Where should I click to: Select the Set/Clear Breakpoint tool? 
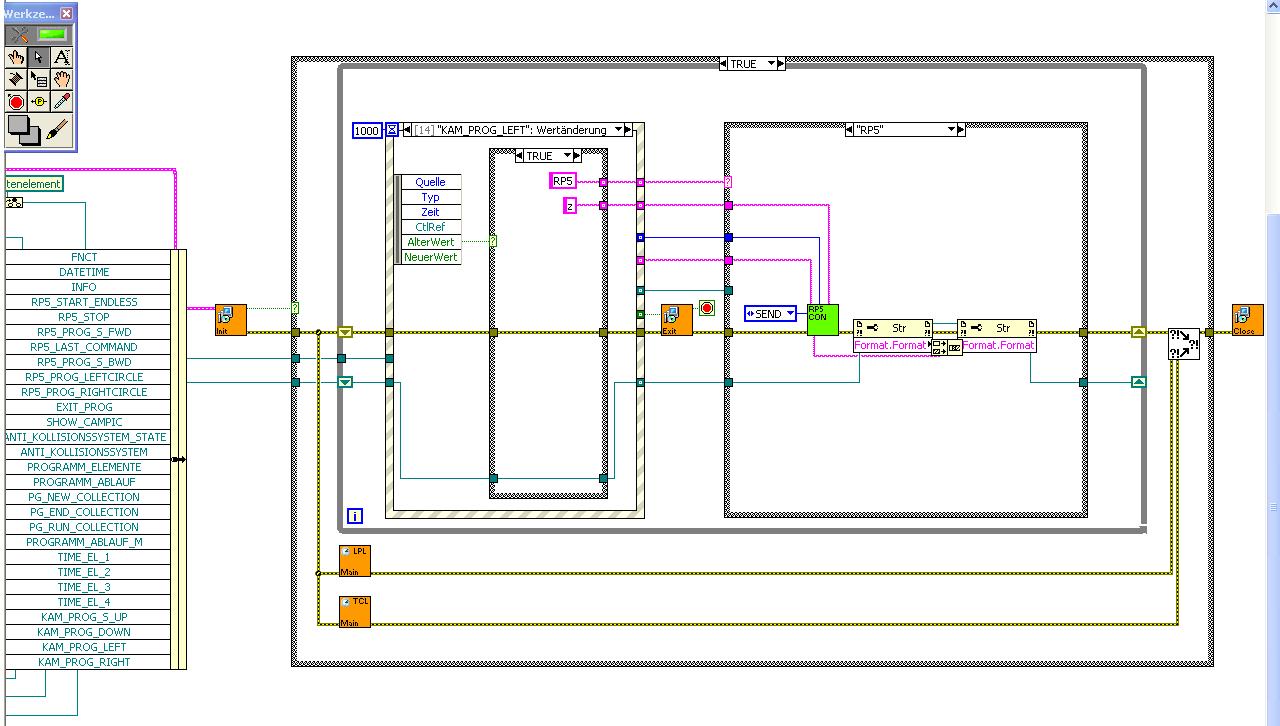click(16, 101)
